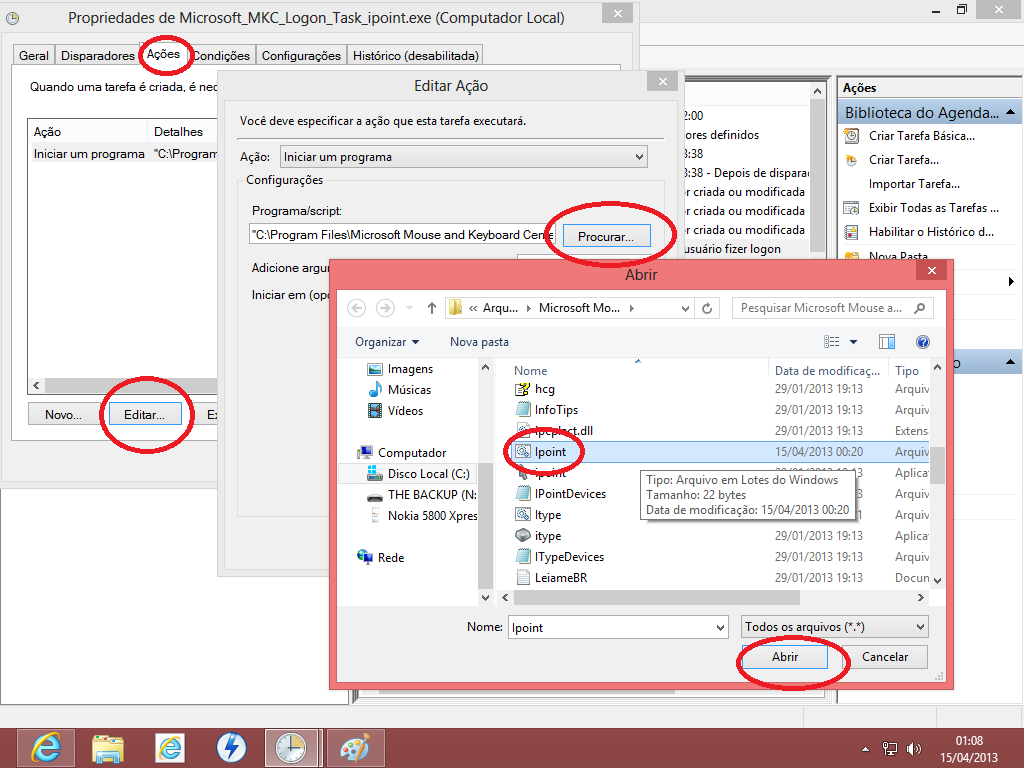Switch to Task Scheduler clock taskbar icon
Viewport: 1024px width, 768px height.
pyautogui.click(x=291, y=748)
